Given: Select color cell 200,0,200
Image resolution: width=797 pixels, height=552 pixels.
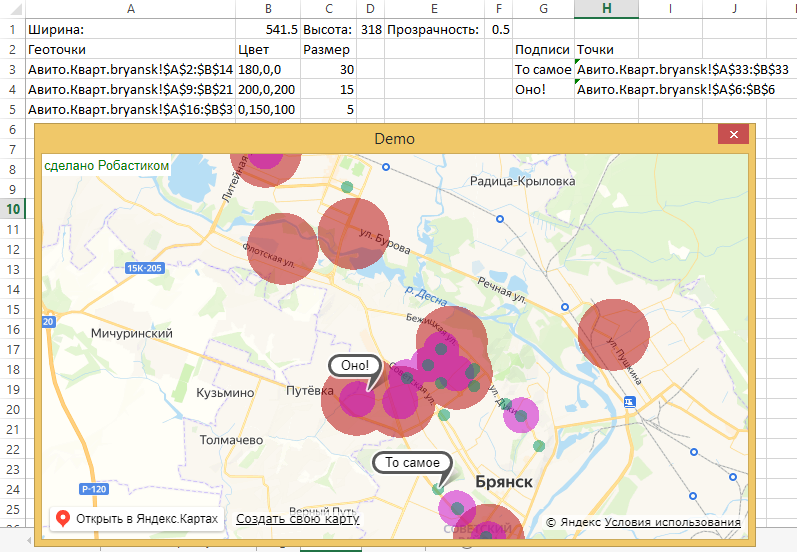Looking at the screenshot, I should pos(268,89).
